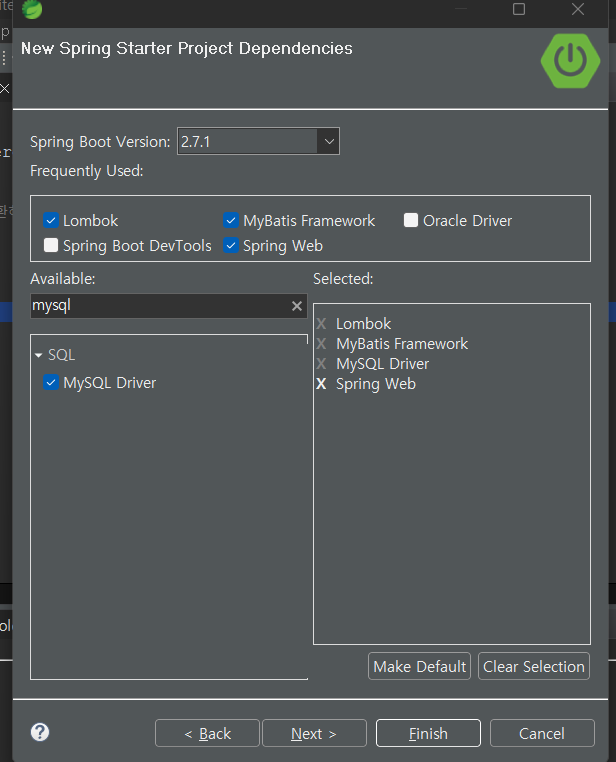This screenshot has width=616, height=762.
Task: Collapse the SQL category
Action: point(39,355)
